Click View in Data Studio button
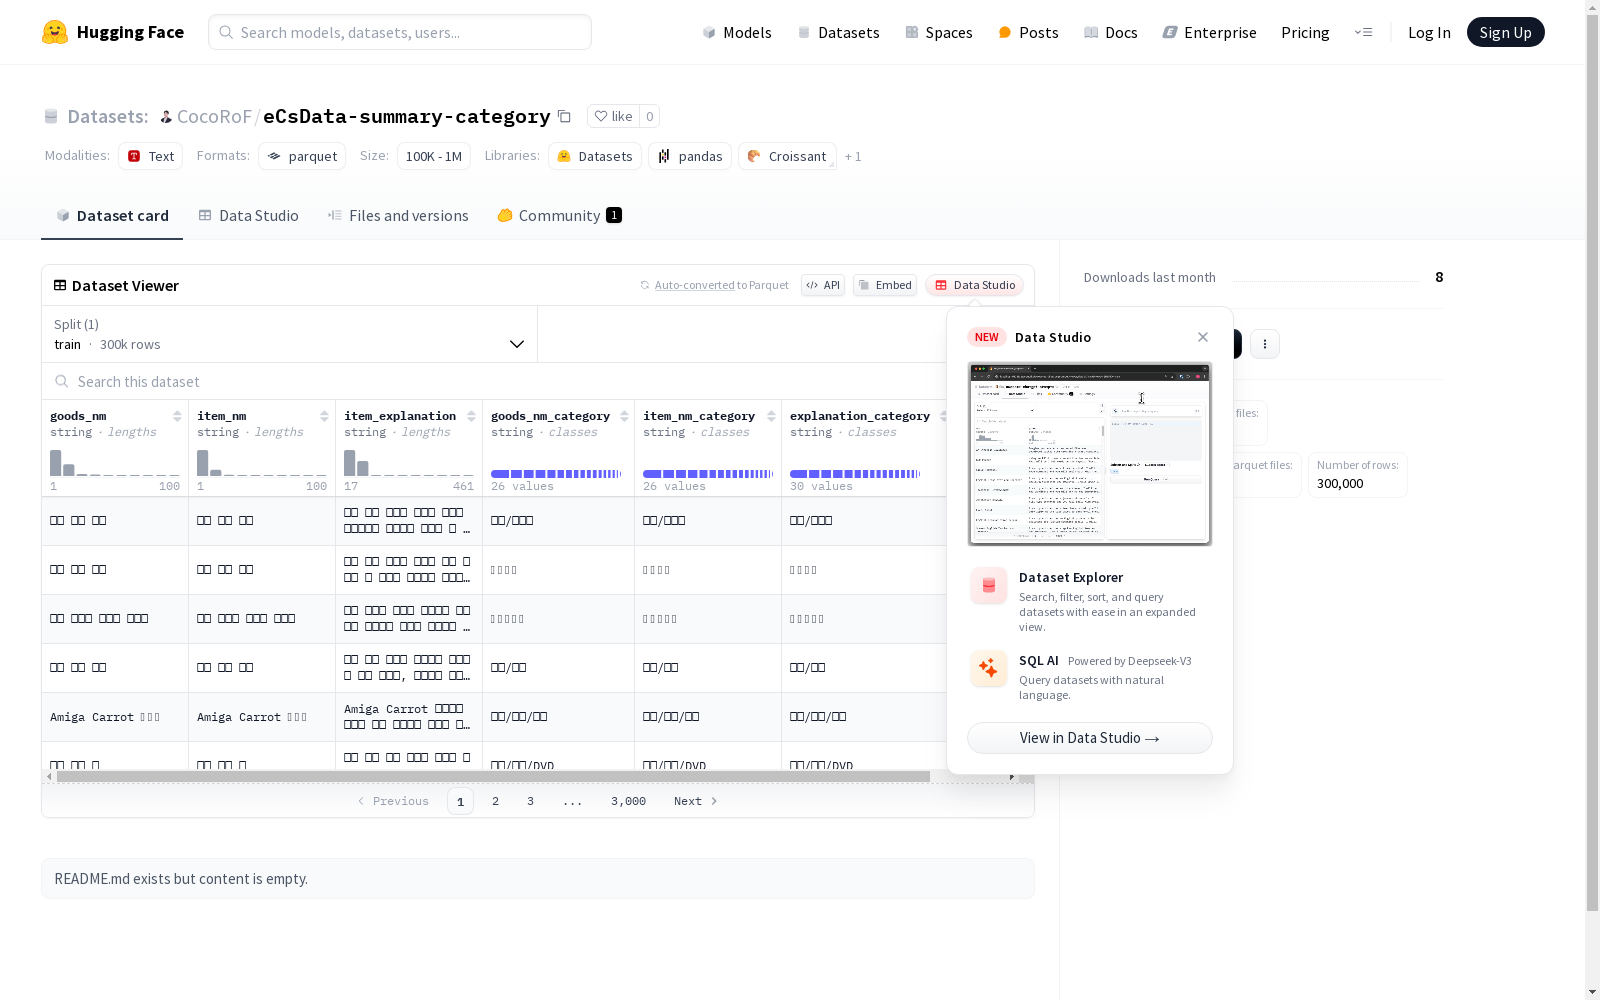 pos(1090,738)
